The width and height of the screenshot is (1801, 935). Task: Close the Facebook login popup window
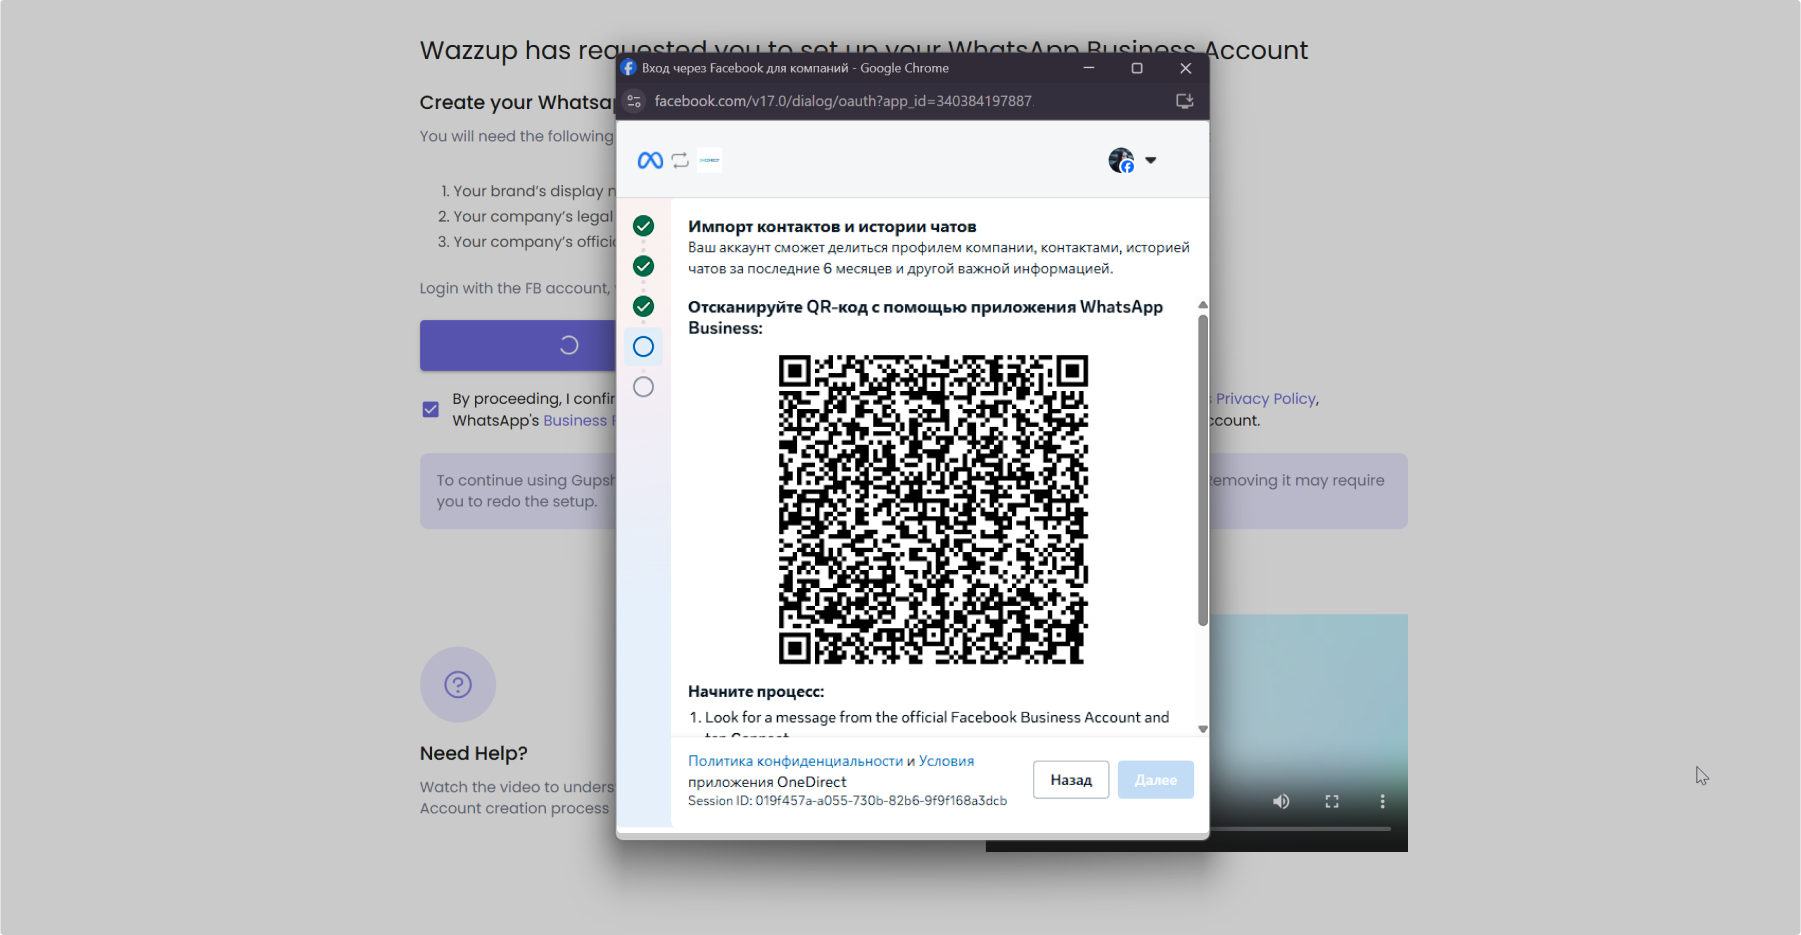[1185, 68]
